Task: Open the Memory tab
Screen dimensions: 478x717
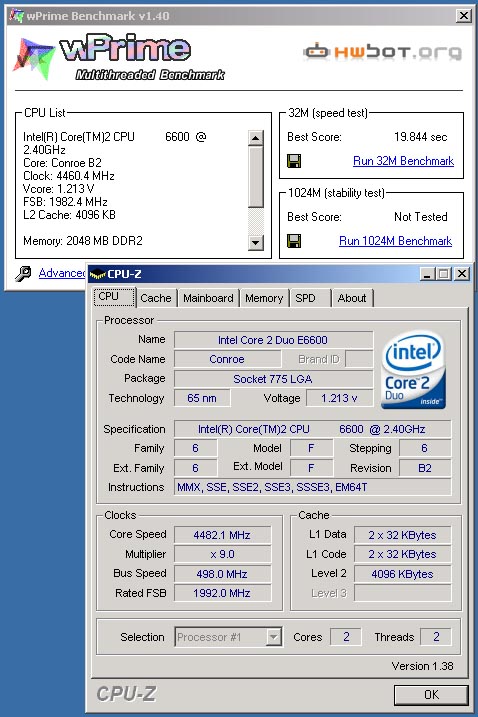Action: pyautogui.click(x=264, y=298)
